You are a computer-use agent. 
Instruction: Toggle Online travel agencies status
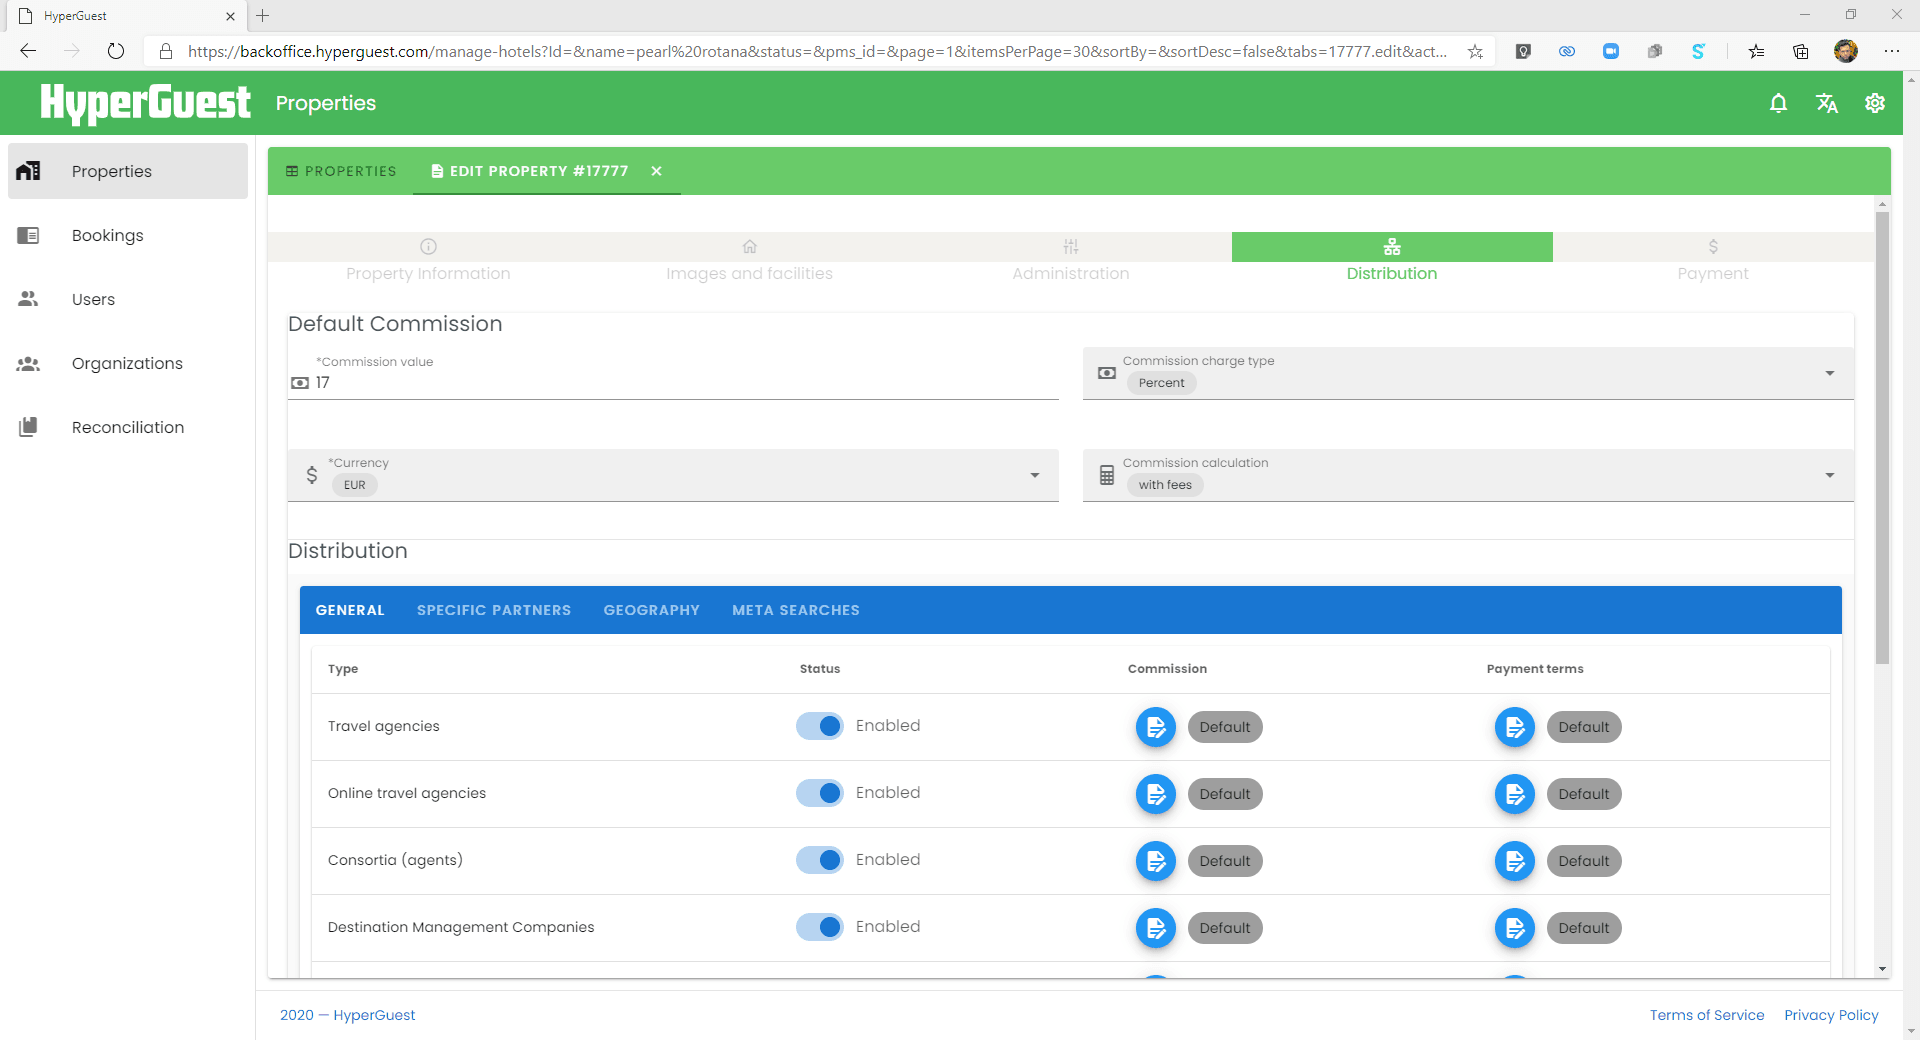click(820, 793)
